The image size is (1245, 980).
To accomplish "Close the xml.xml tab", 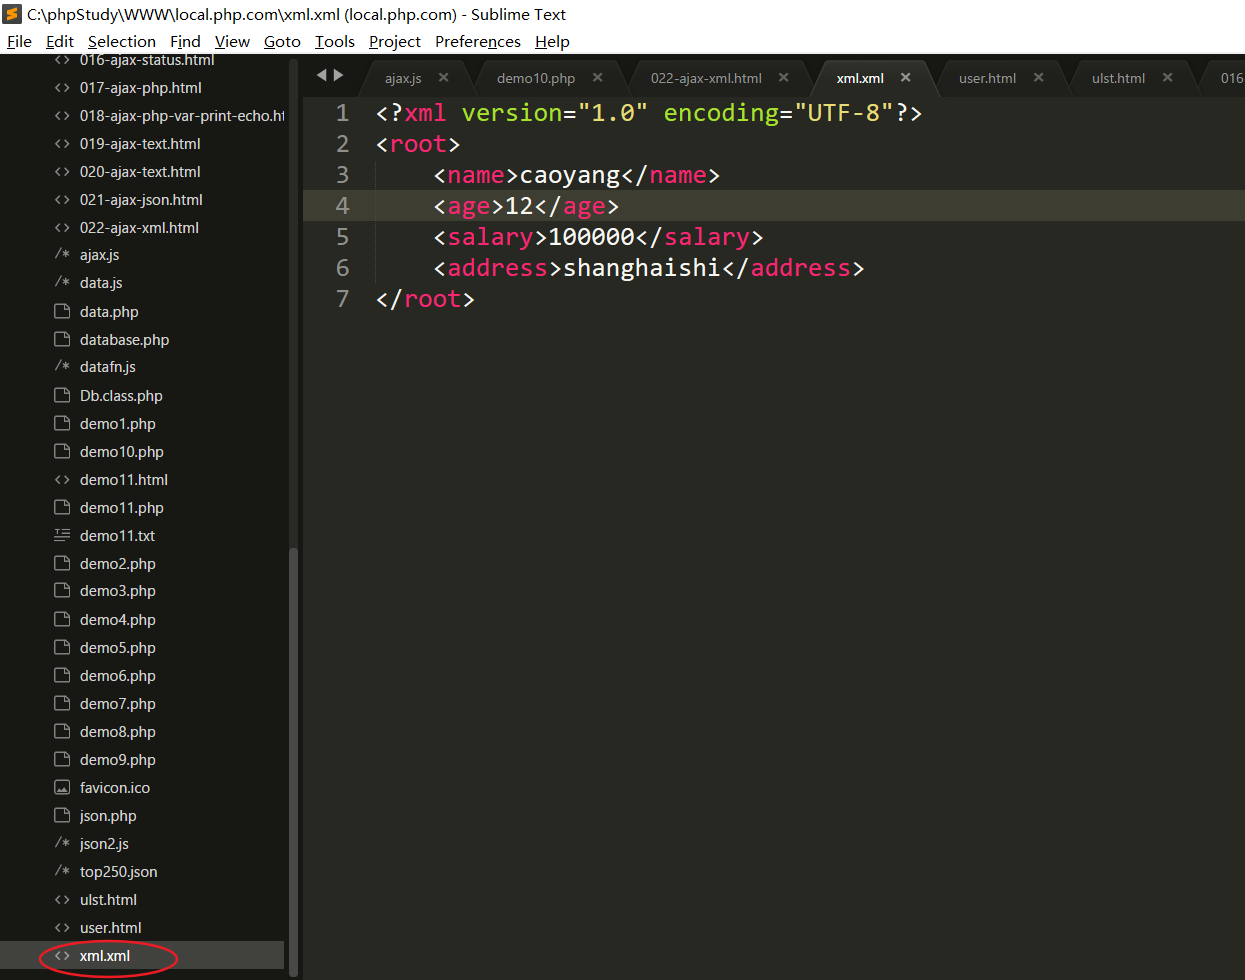I will 905,78.
